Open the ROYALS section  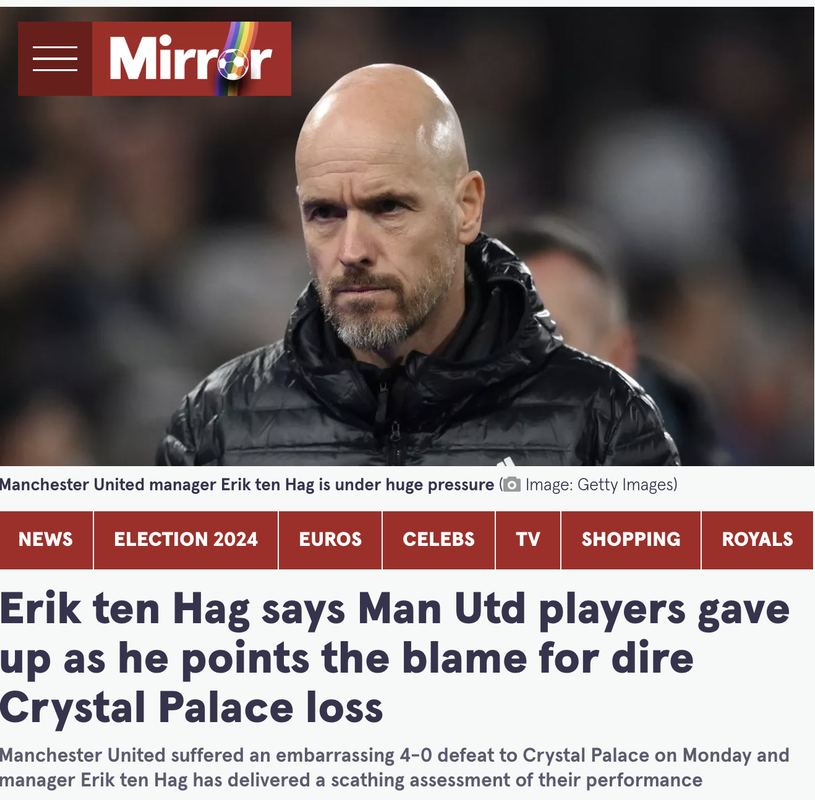point(757,540)
